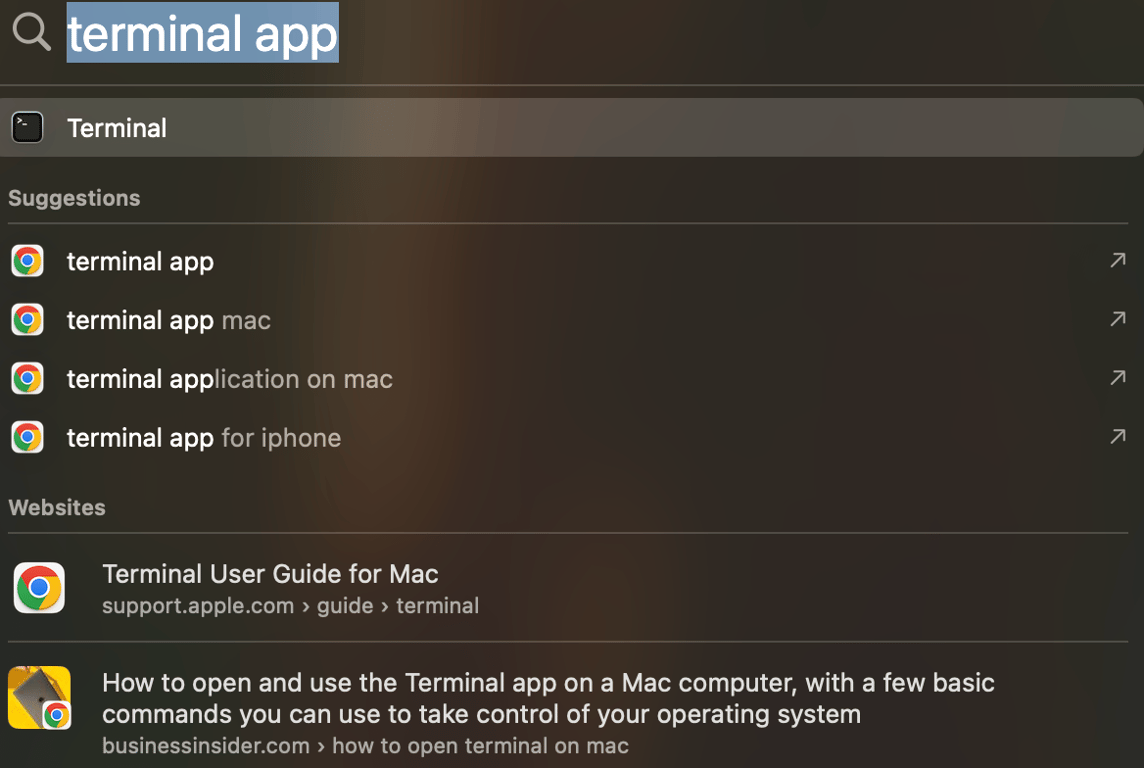Click the arrow beside 'terminal app for iphone'
The height and width of the screenshot is (768, 1144).
1118,437
